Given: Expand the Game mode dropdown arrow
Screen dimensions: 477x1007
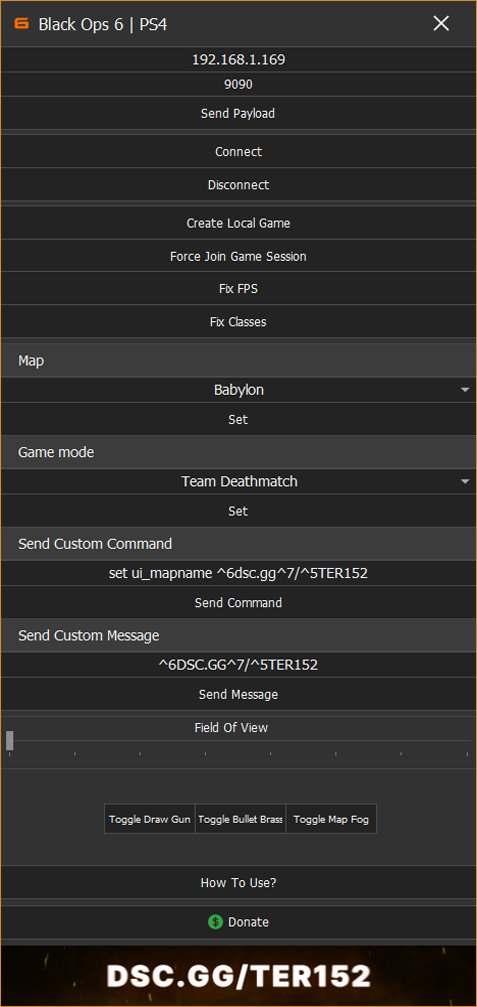Looking at the screenshot, I should tap(465, 482).
